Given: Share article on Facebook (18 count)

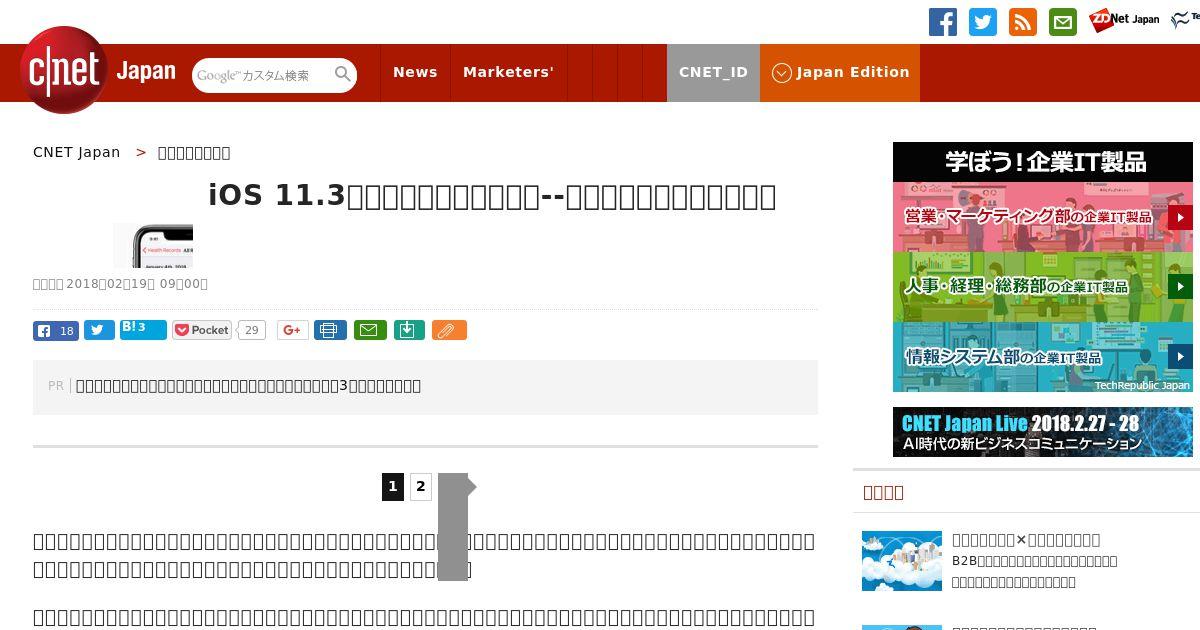Looking at the screenshot, I should (x=56, y=331).
